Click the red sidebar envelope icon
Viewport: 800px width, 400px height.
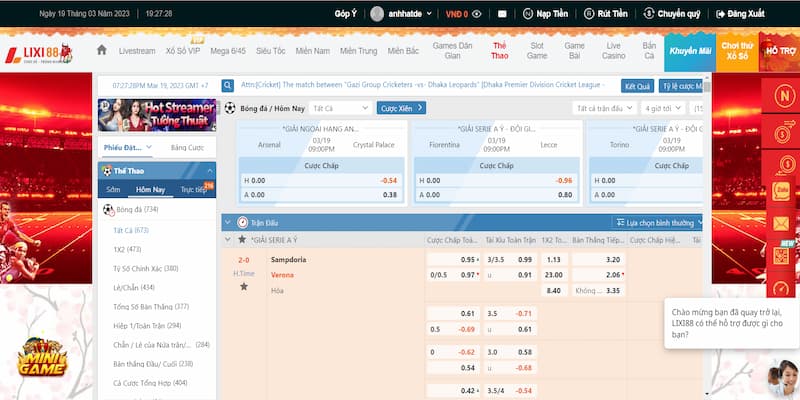click(x=781, y=223)
